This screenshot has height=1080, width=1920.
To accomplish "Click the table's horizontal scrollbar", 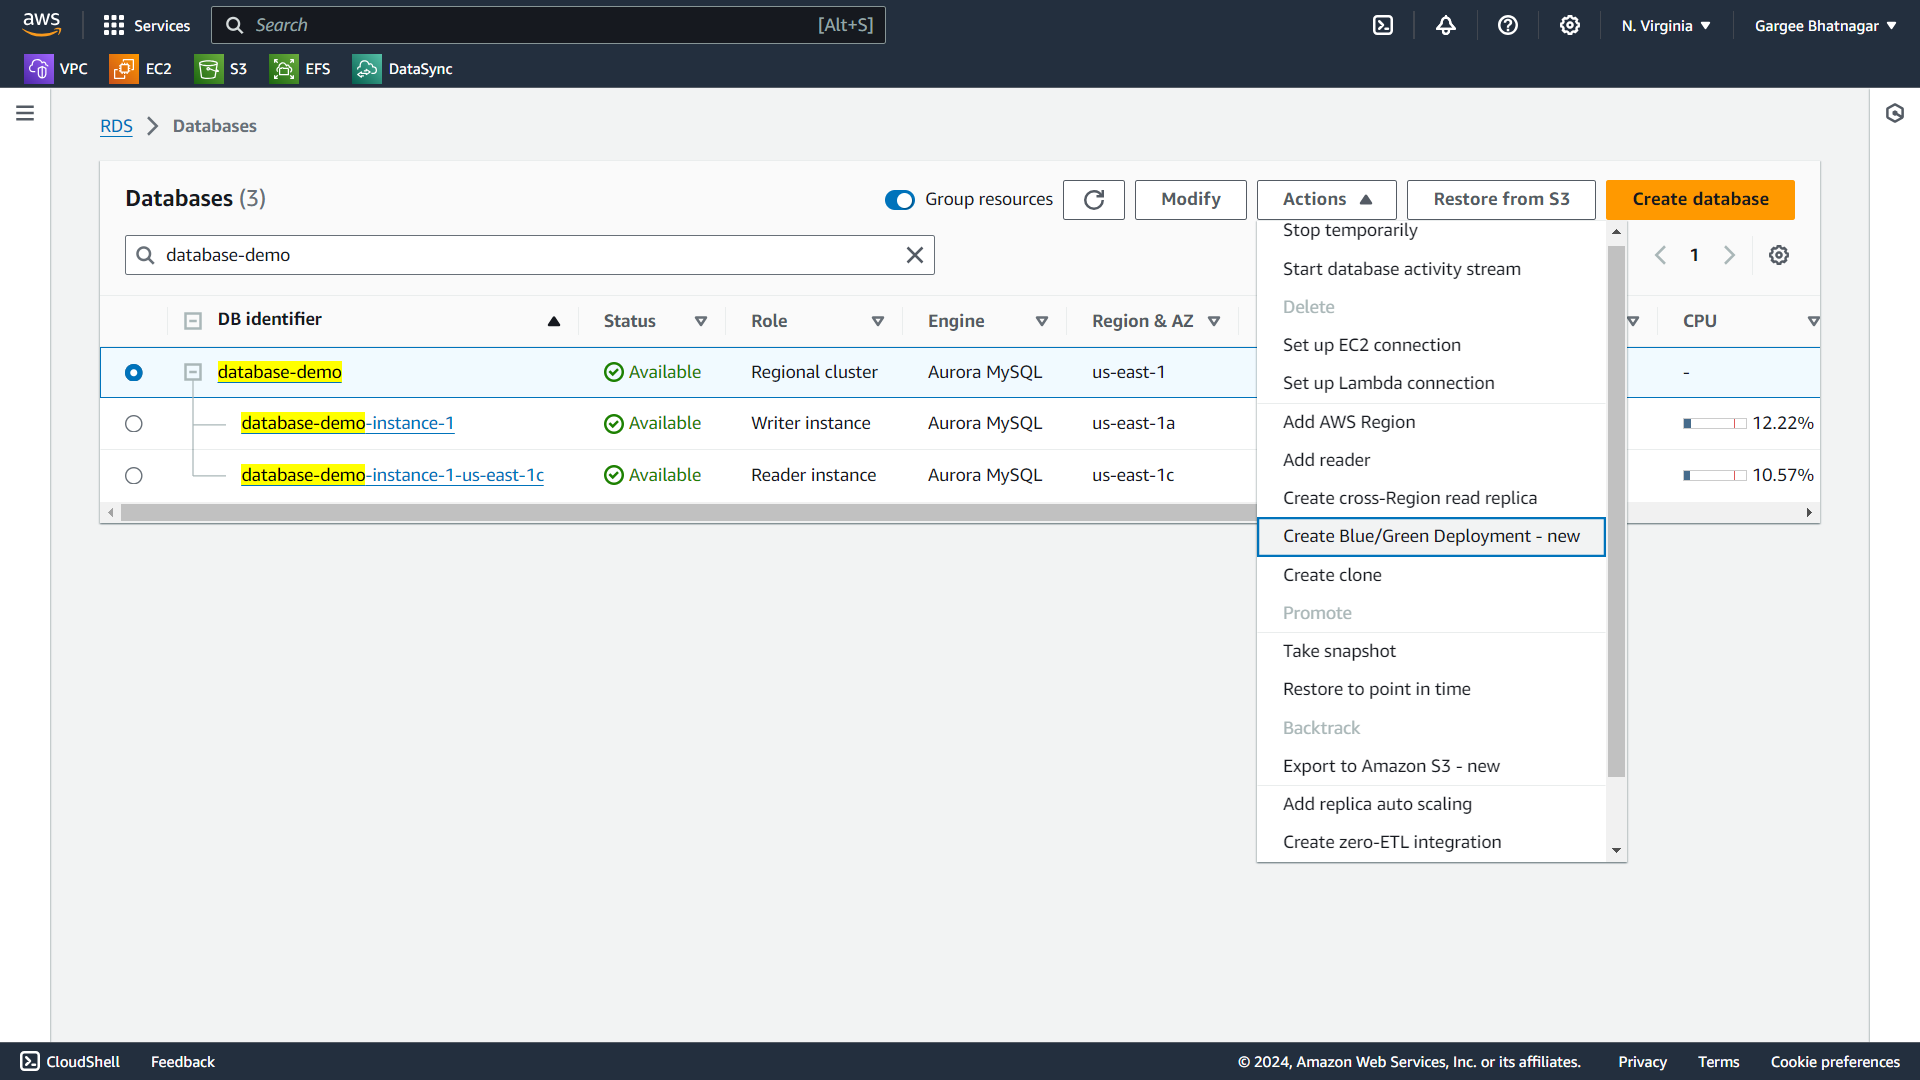I will point(680,512).
